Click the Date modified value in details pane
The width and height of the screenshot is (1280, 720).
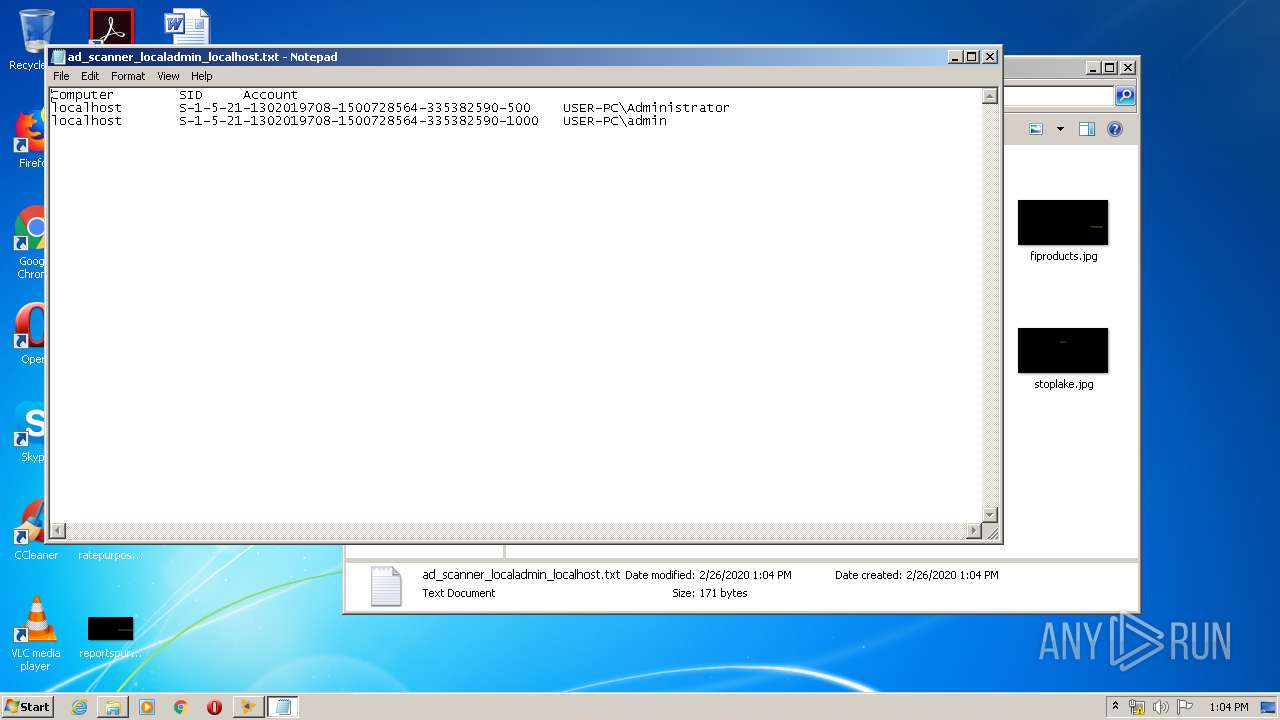pos(745,575)
